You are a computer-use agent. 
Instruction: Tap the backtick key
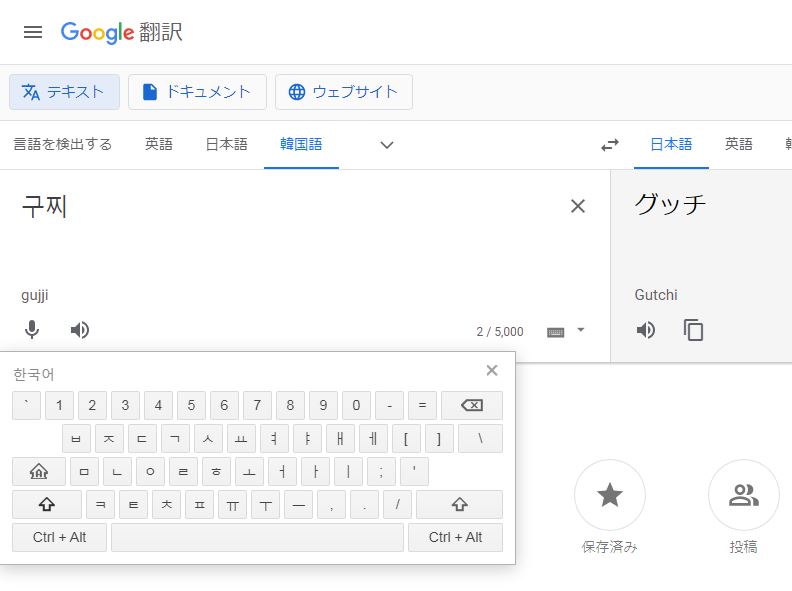click(26, 405)
